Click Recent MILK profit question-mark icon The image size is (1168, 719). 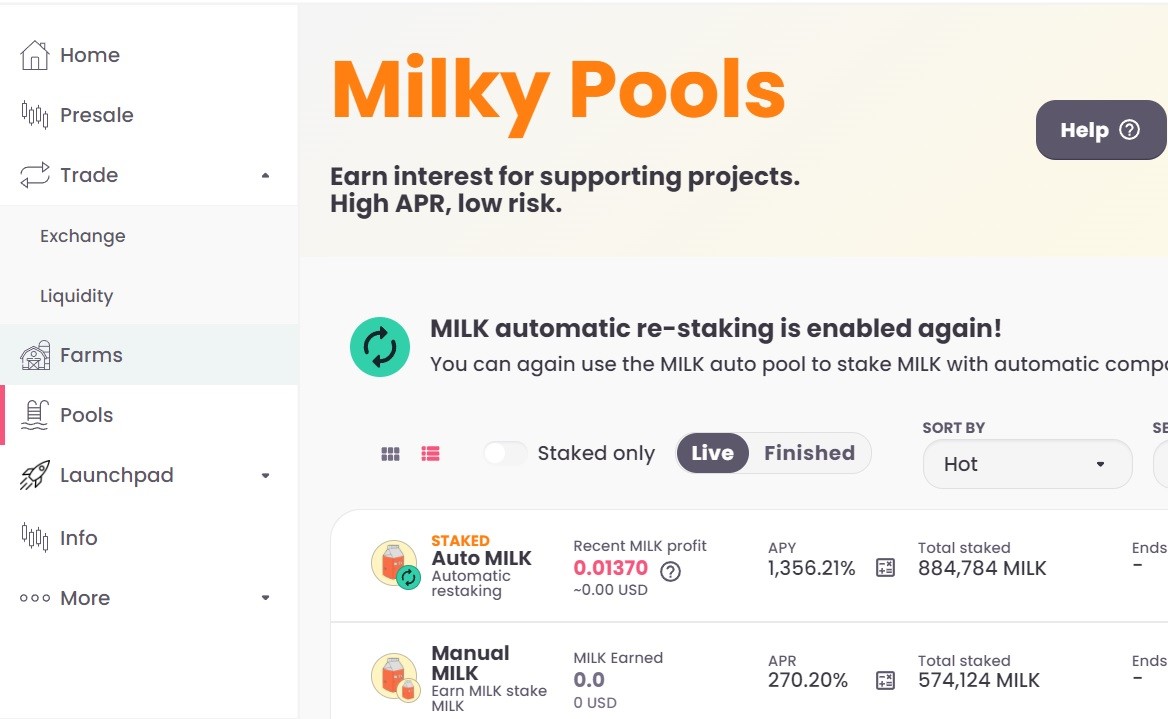(x=670, y=571)
